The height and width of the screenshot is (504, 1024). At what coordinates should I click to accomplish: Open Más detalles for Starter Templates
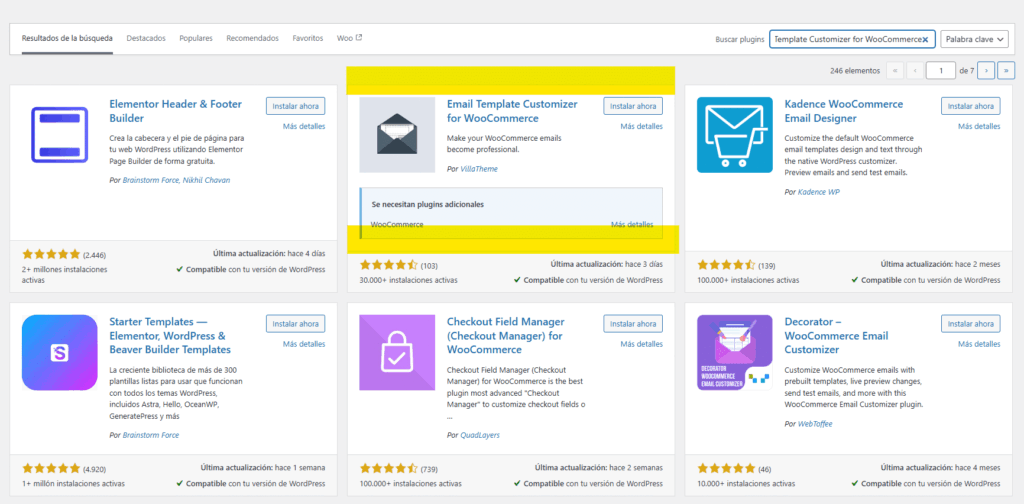coord(304,343)
